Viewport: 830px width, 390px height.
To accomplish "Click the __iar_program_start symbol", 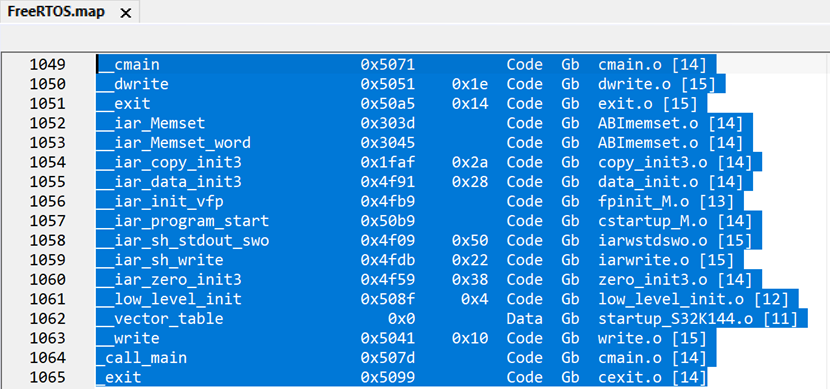I will (183, 221).
